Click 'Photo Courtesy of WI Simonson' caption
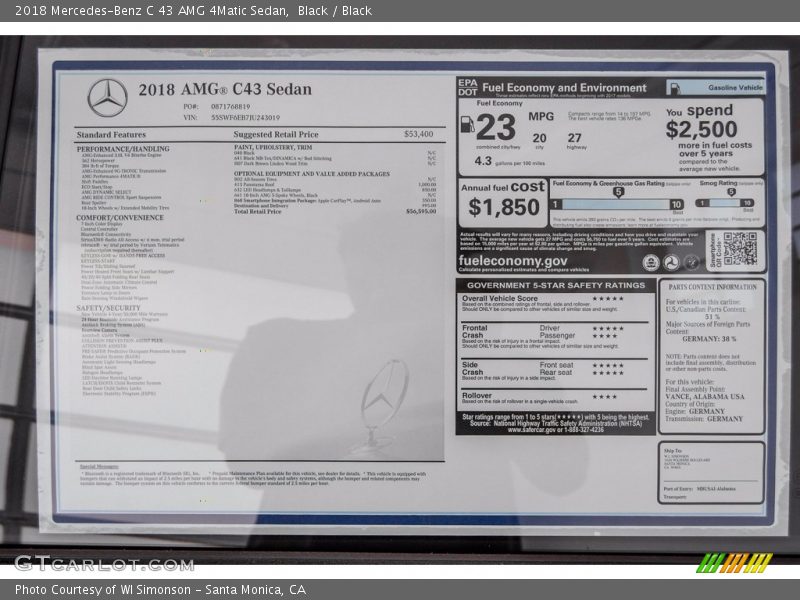The width and height of the screenshot is (800, 600). point(103,590)
